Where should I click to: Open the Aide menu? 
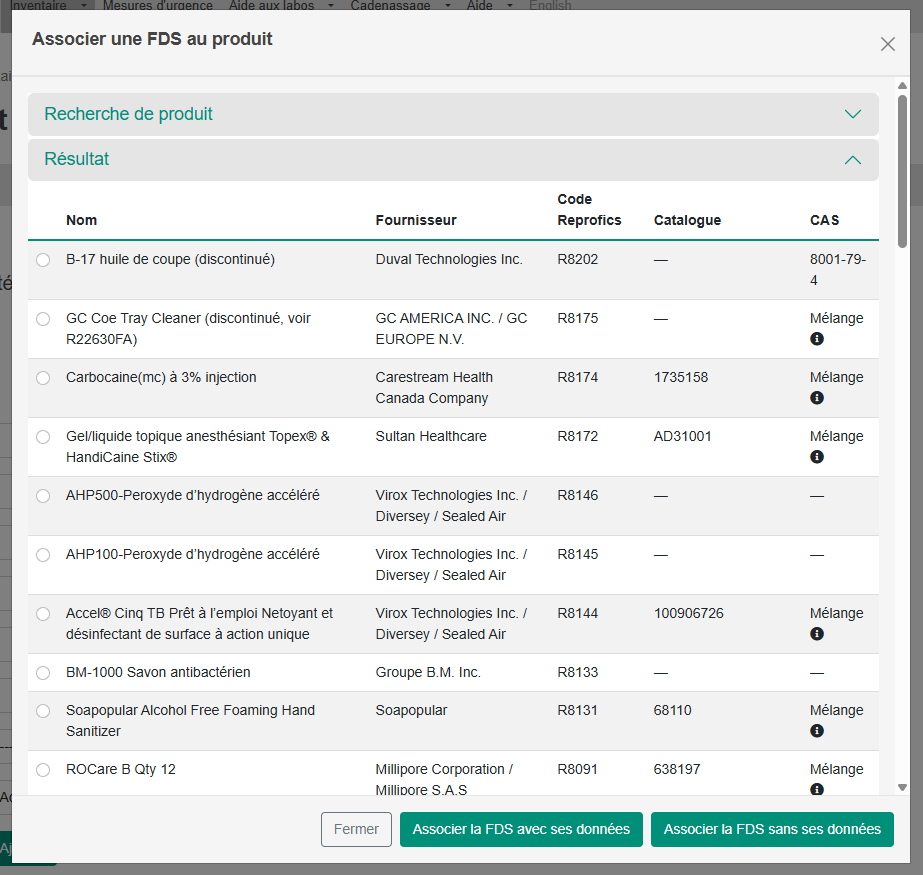[x=490, y=5]
